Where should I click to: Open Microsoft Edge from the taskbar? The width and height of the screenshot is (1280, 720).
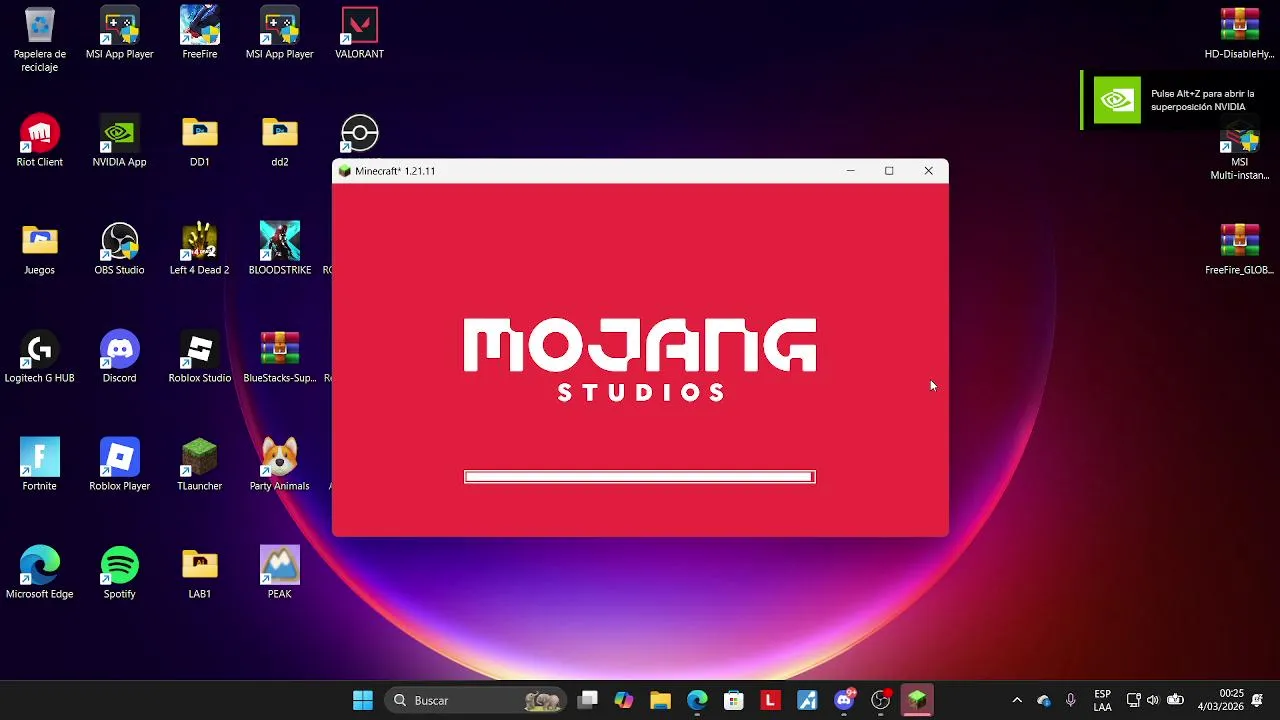click(697, 700)
